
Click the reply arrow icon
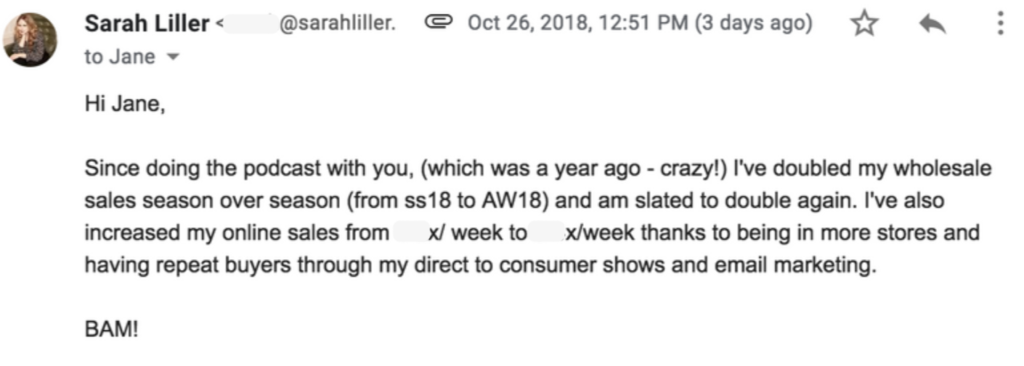tap(932, 25)
